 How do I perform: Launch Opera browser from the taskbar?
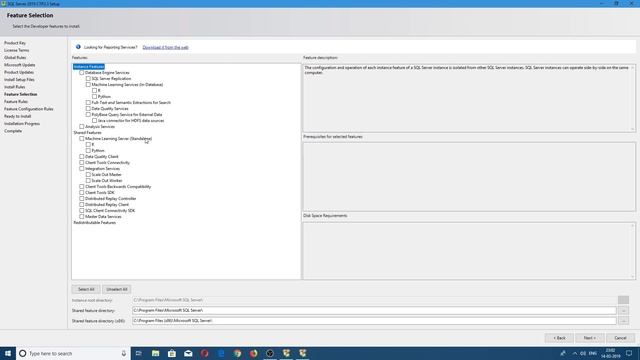click(x=204, y=353)
